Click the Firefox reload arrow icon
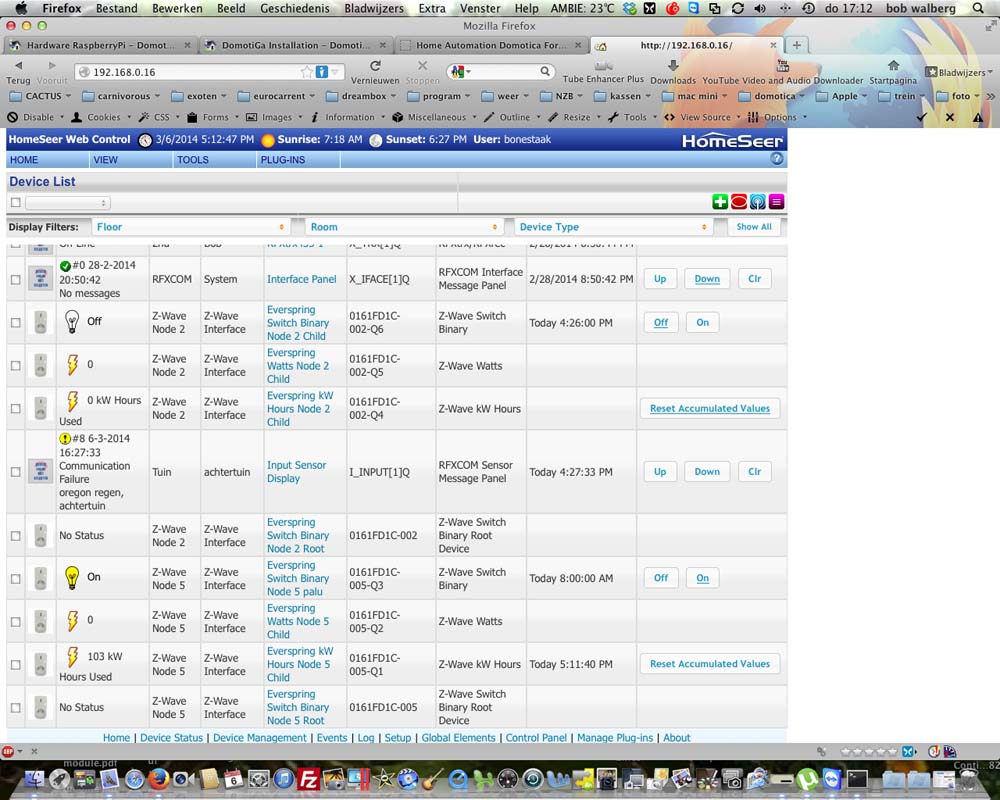Viewport: 1000px width, 800px height. pos(375,66)
